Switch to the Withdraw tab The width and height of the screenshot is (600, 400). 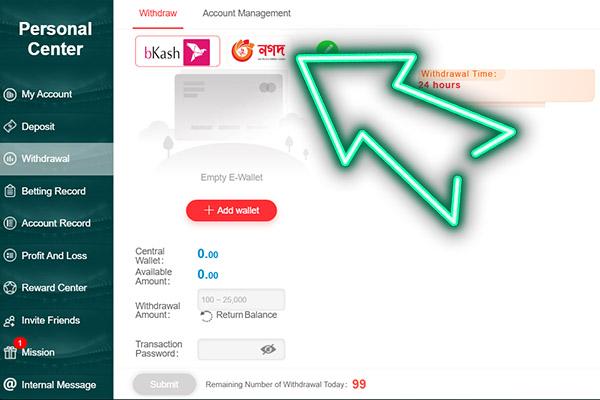tap(158, 13)
